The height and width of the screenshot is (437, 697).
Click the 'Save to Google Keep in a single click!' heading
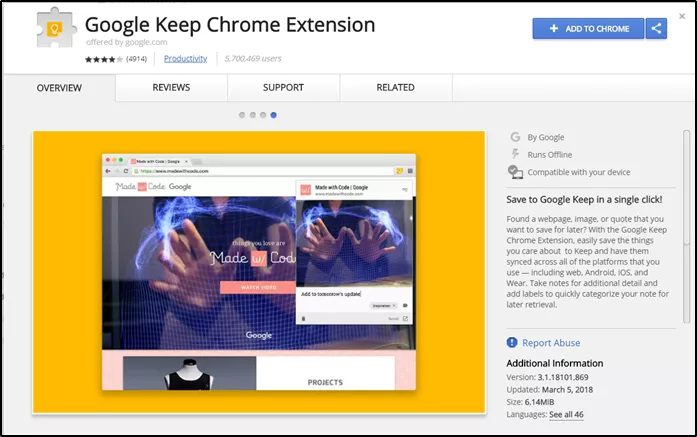[x=584, y=200]
